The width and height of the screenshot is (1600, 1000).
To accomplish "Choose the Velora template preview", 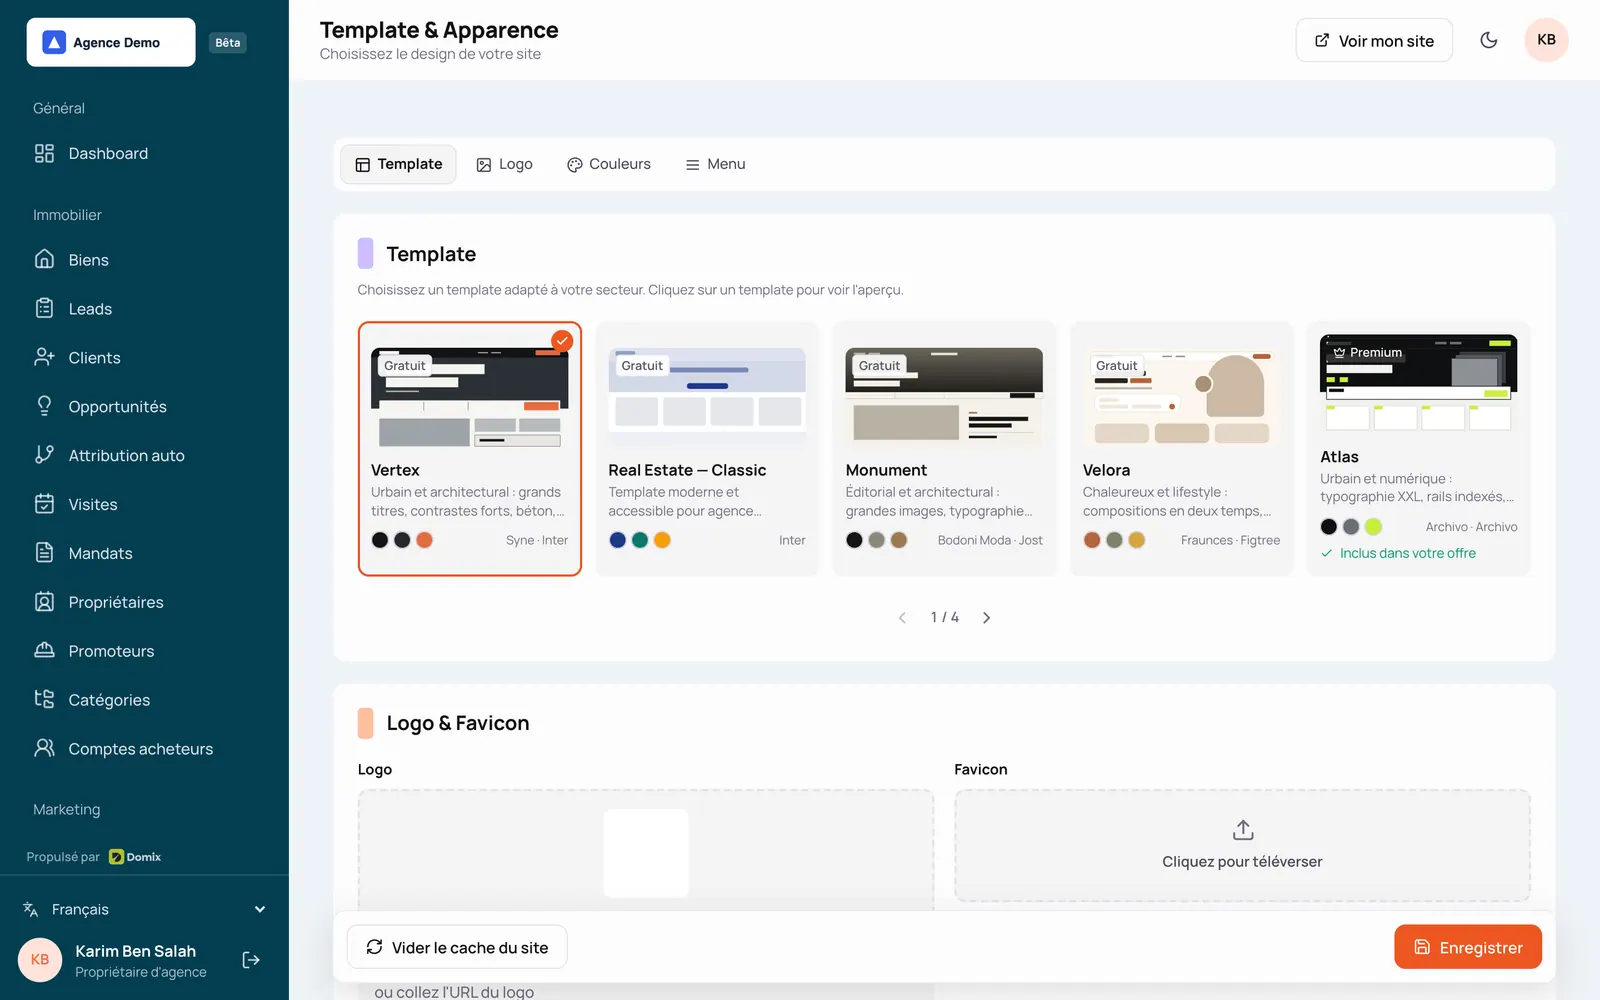I will pyautogui.click(x=1181, y=397).
